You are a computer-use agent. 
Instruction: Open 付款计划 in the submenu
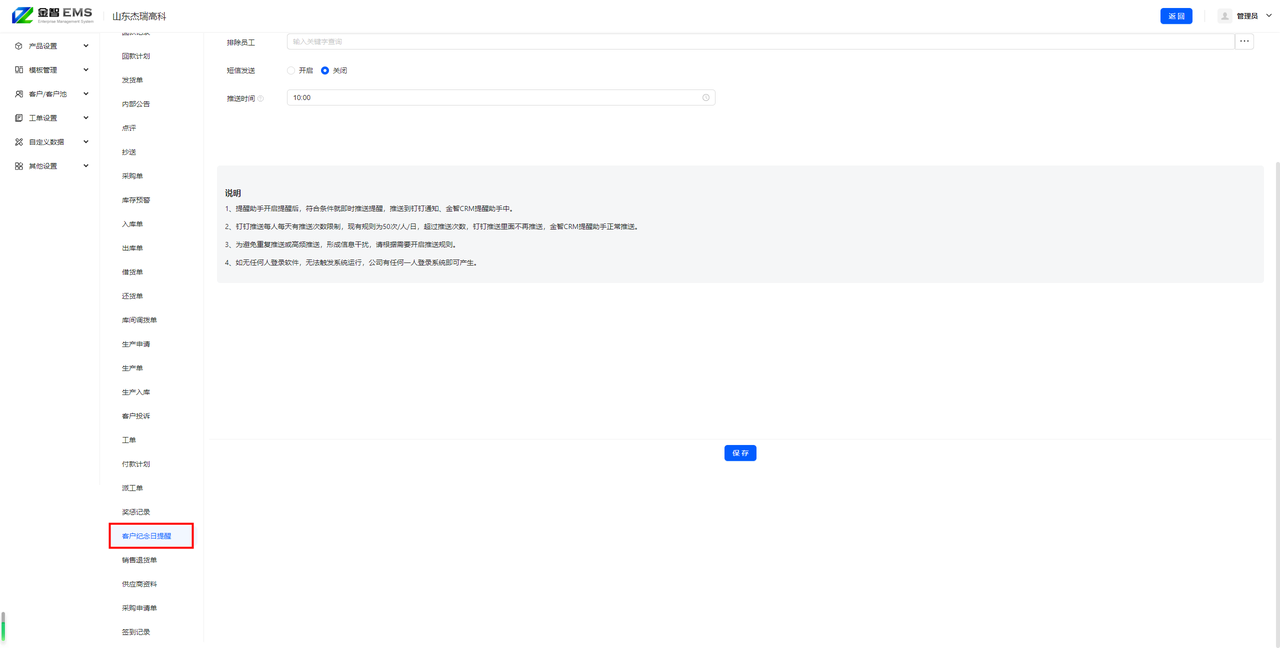136,464
